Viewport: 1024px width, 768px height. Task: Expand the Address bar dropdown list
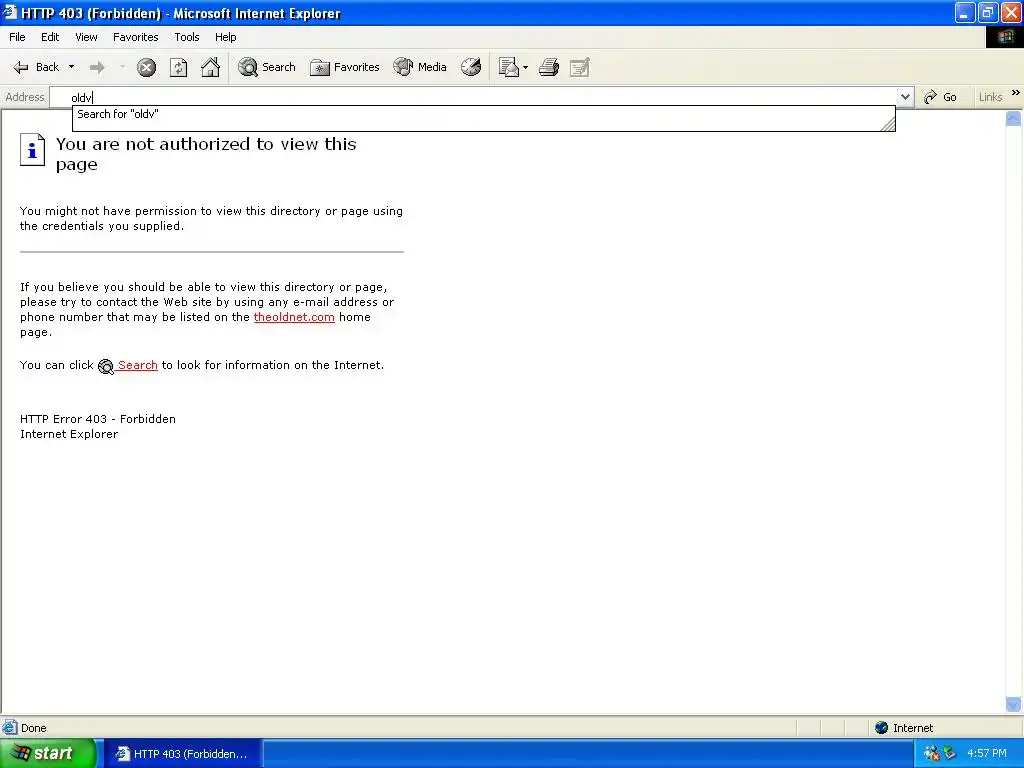click(905, 97)
